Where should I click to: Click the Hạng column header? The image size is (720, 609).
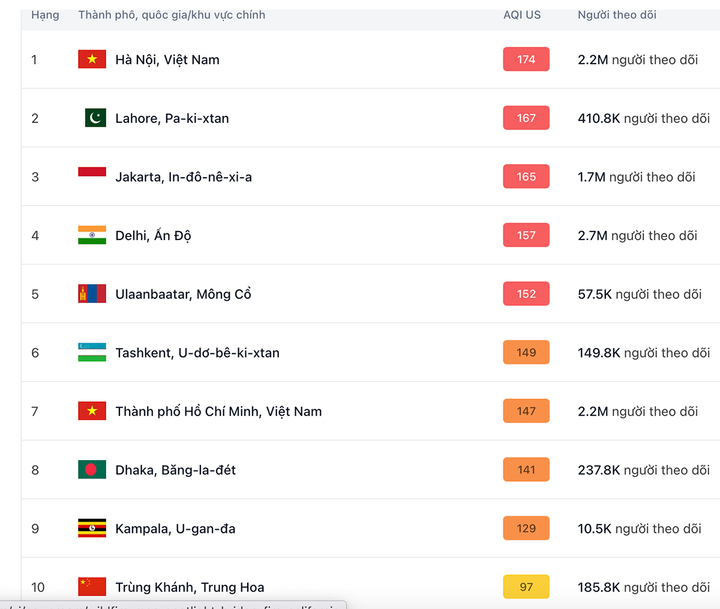[x=45, y=15]
